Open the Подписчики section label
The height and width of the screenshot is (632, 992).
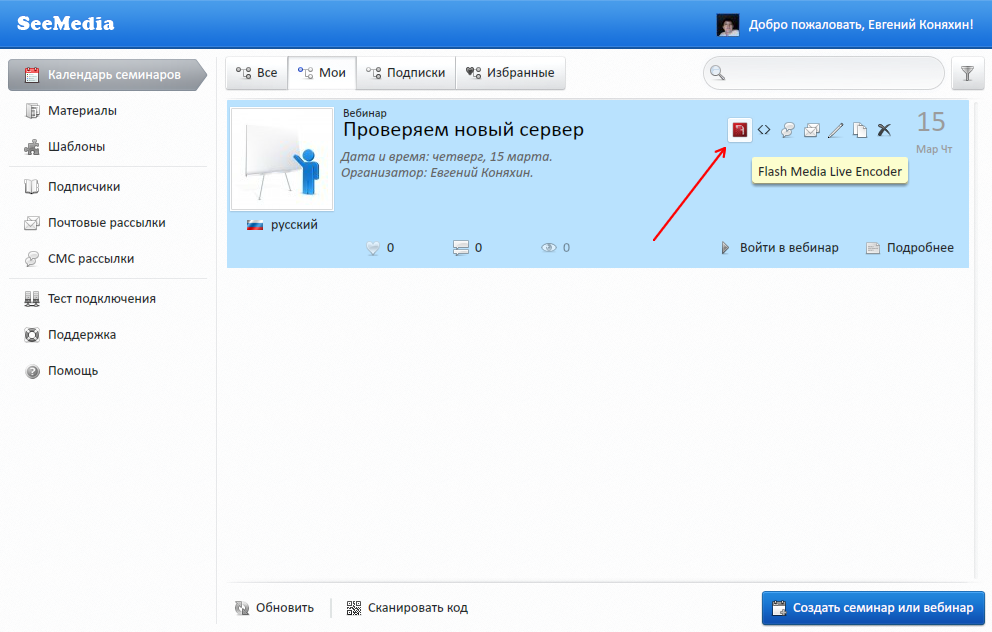(x=84, y=187)
